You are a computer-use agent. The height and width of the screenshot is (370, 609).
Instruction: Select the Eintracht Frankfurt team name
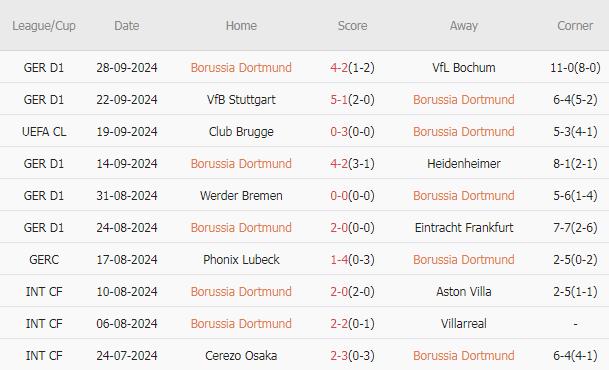[464, 228]
